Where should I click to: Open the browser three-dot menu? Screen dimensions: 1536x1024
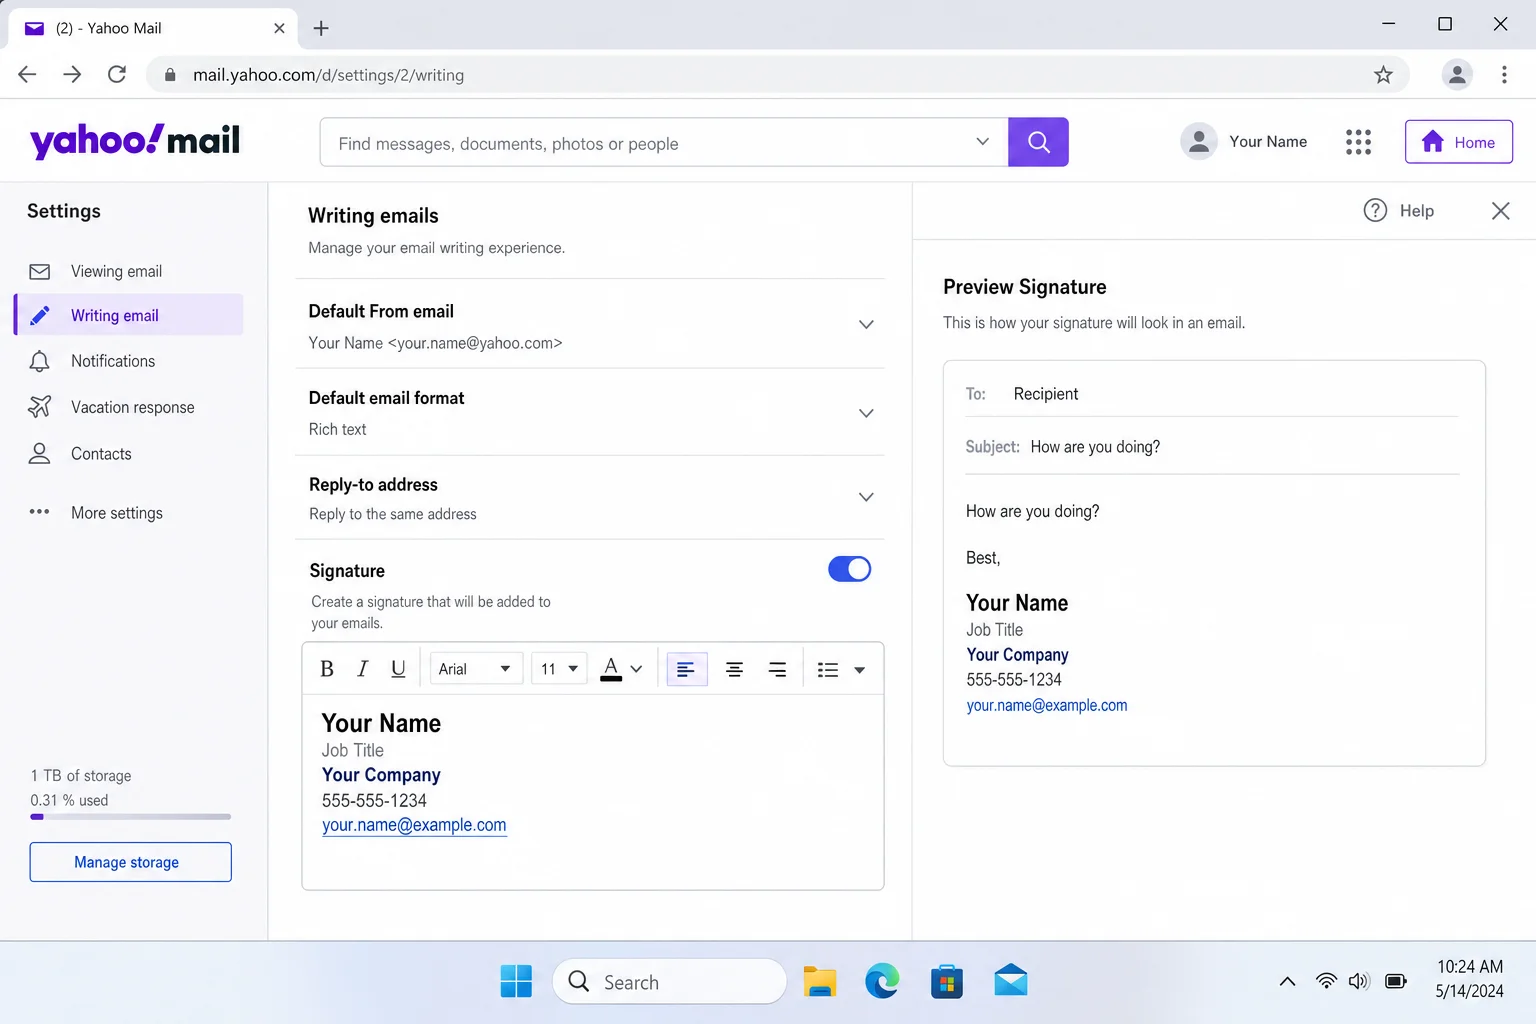point(1504,74)
